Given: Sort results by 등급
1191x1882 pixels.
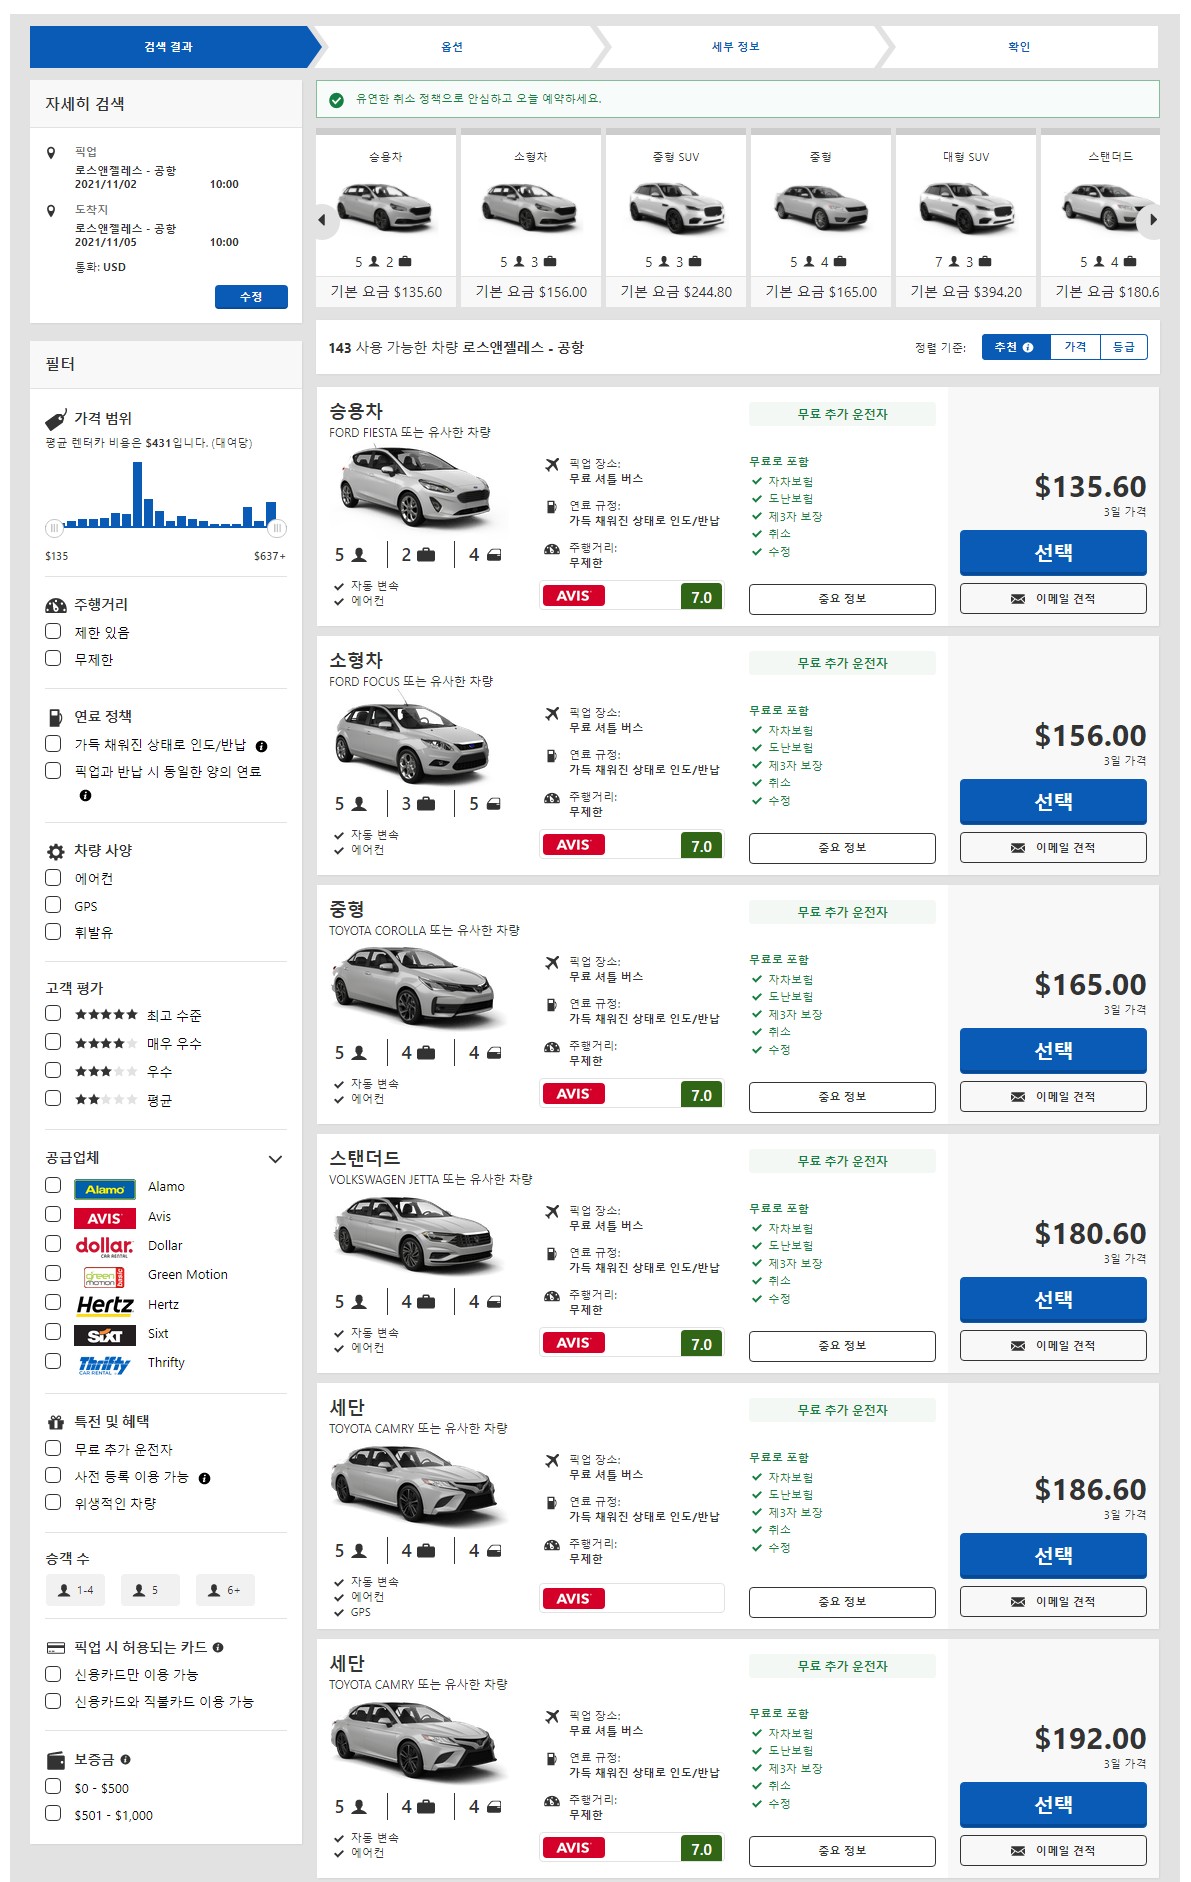Looking at the screenshot, I should tap(1124, 347).
